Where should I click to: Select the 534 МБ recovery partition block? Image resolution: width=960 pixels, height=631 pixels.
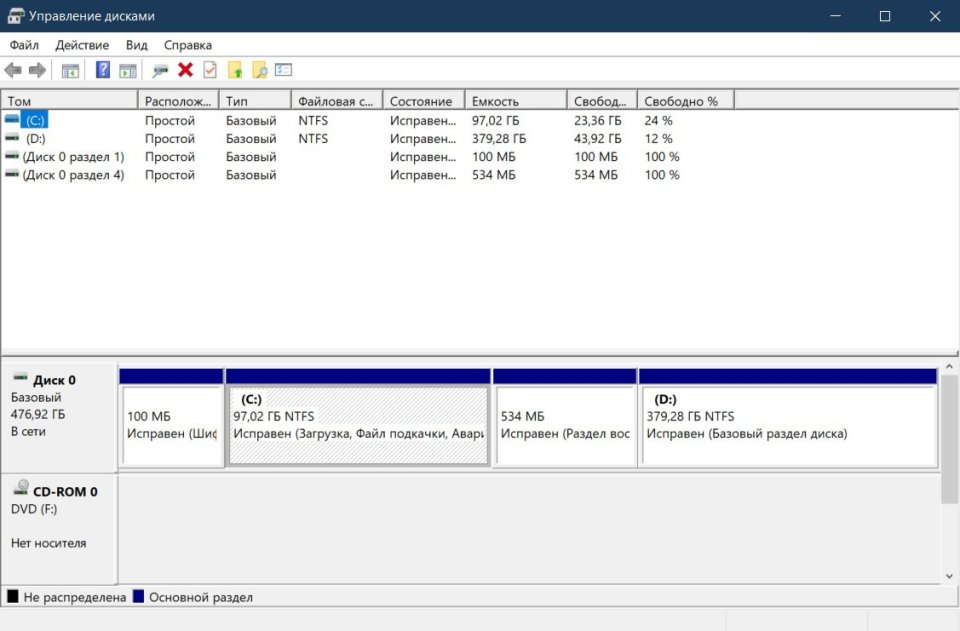565,425
